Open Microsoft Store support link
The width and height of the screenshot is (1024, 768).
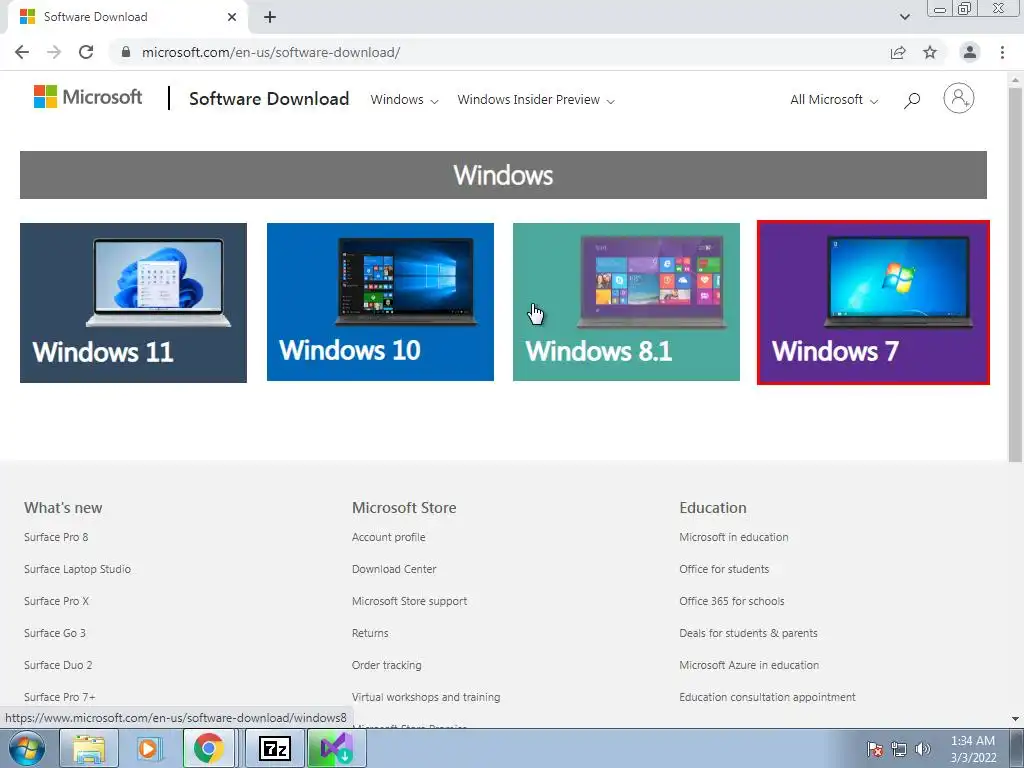click(409, 601)
